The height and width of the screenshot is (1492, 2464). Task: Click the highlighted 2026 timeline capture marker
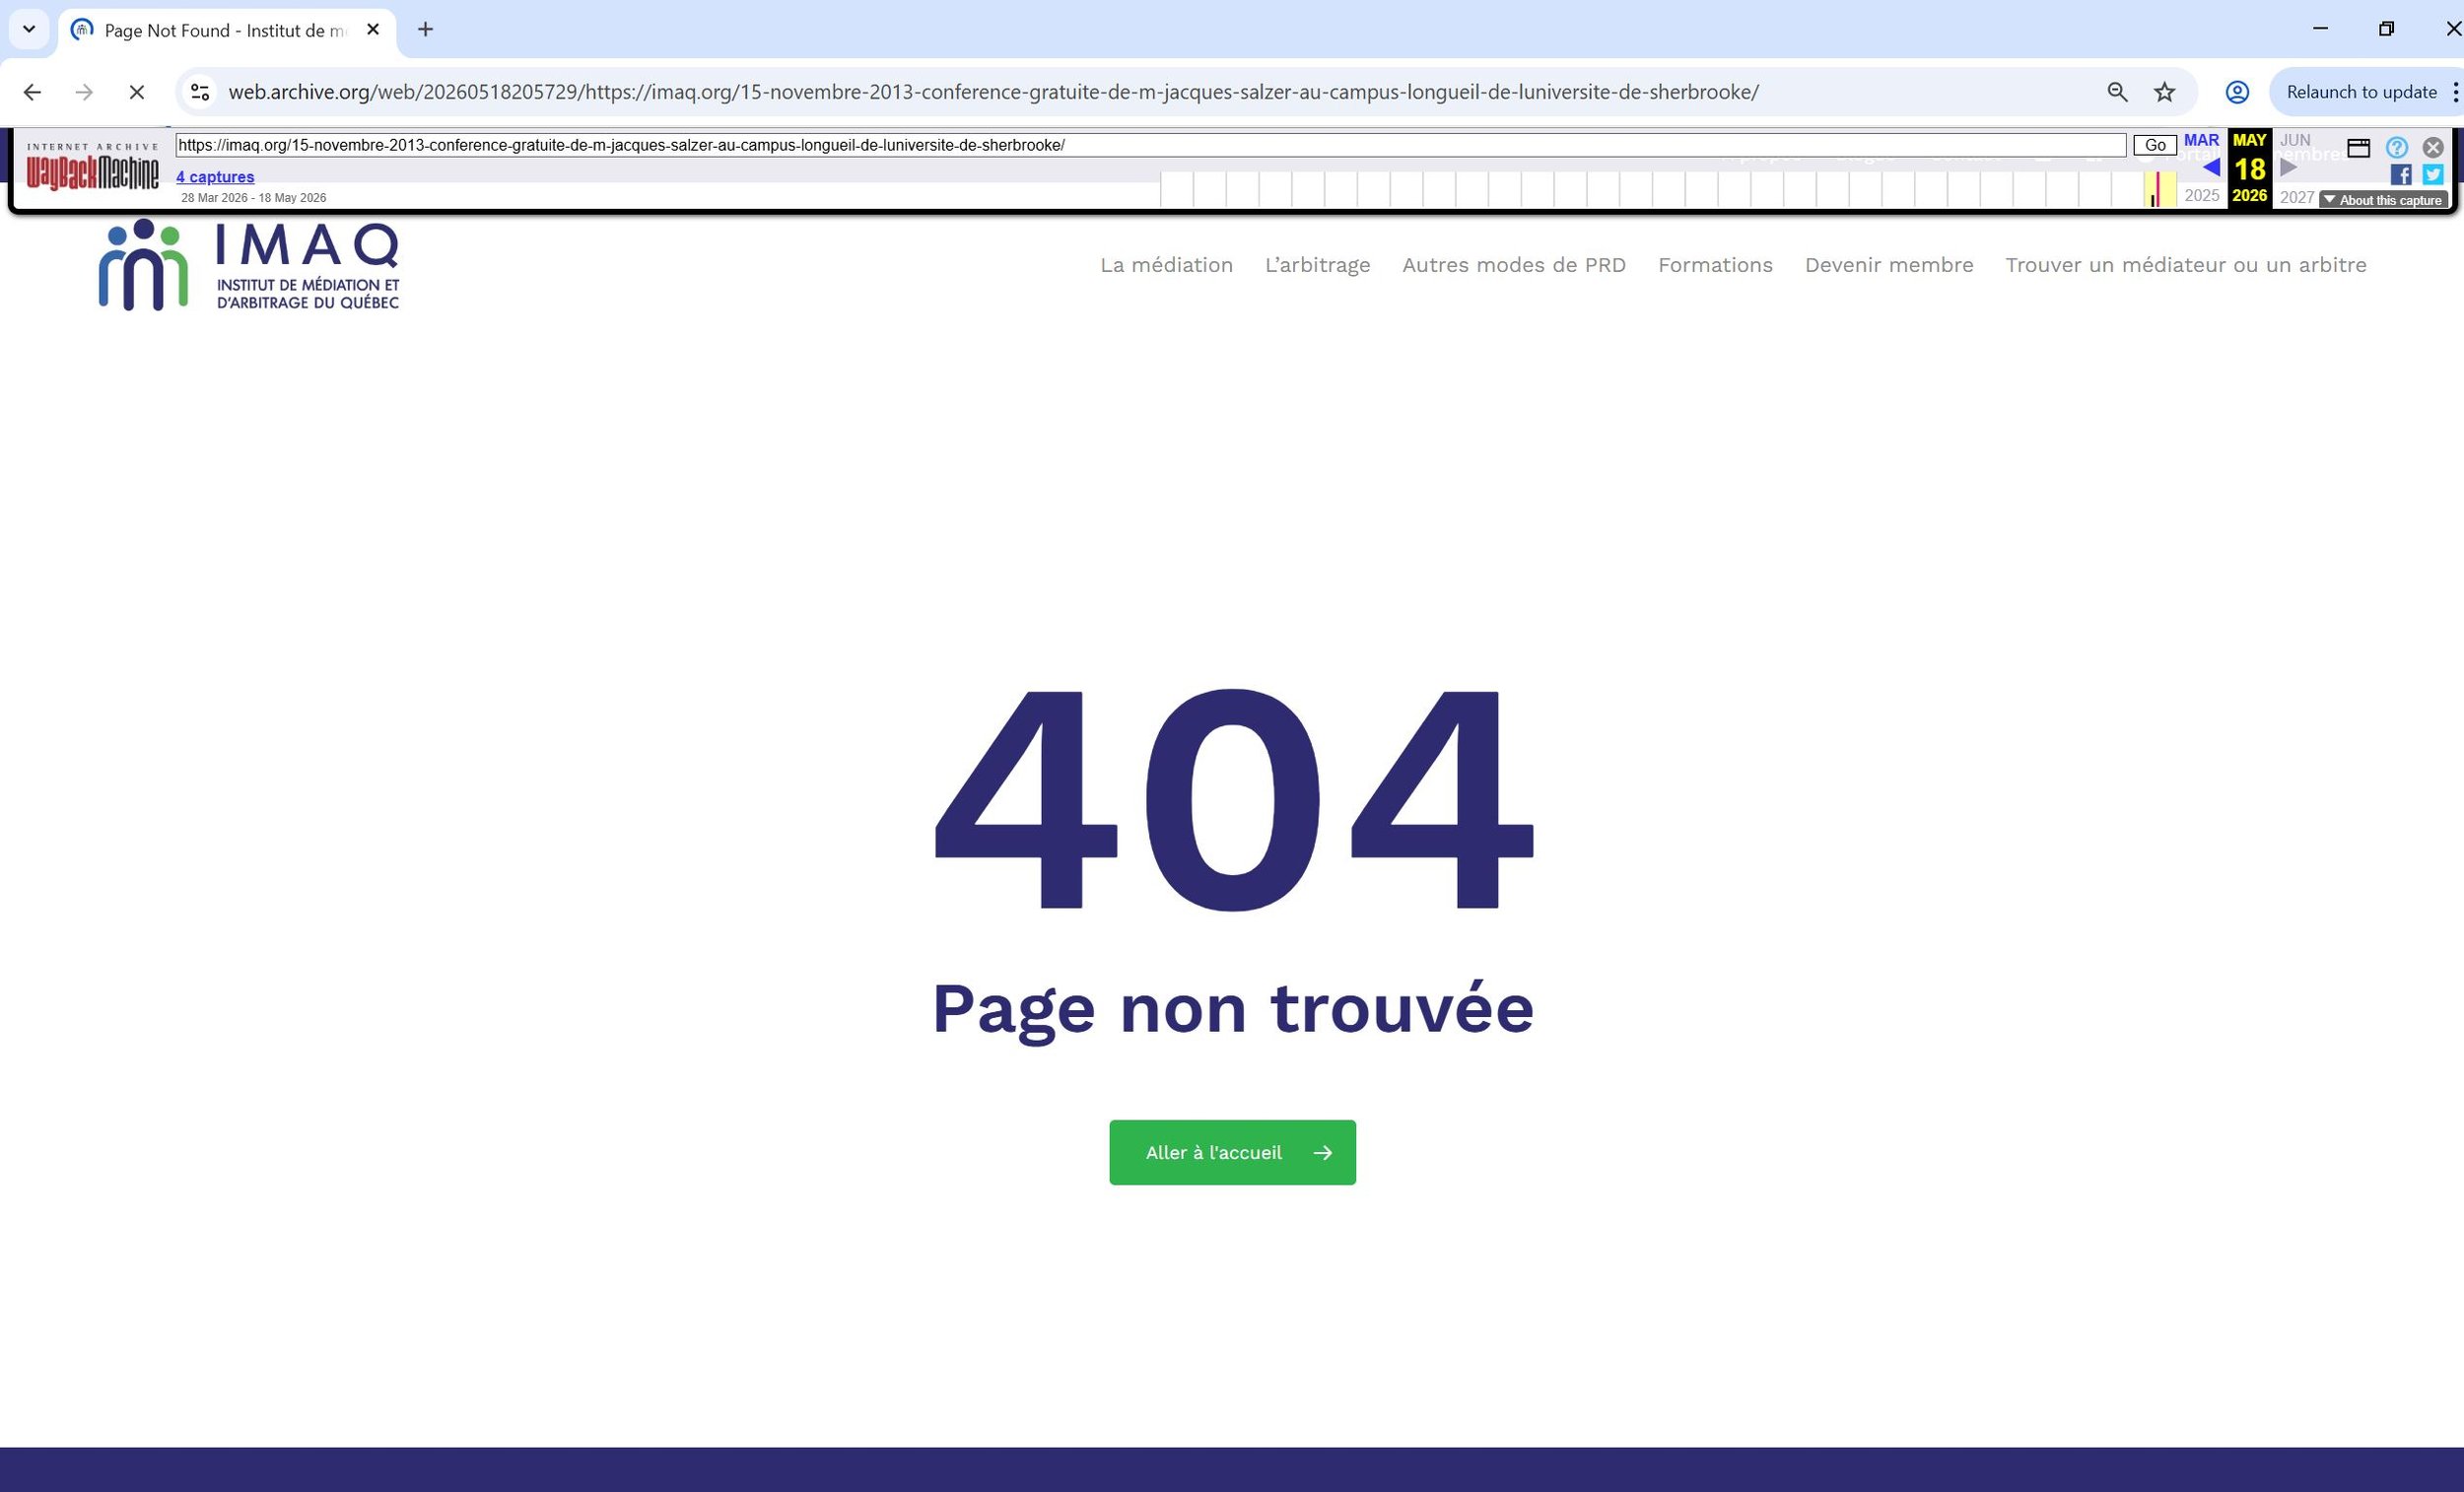click(x=2159, y=189)
